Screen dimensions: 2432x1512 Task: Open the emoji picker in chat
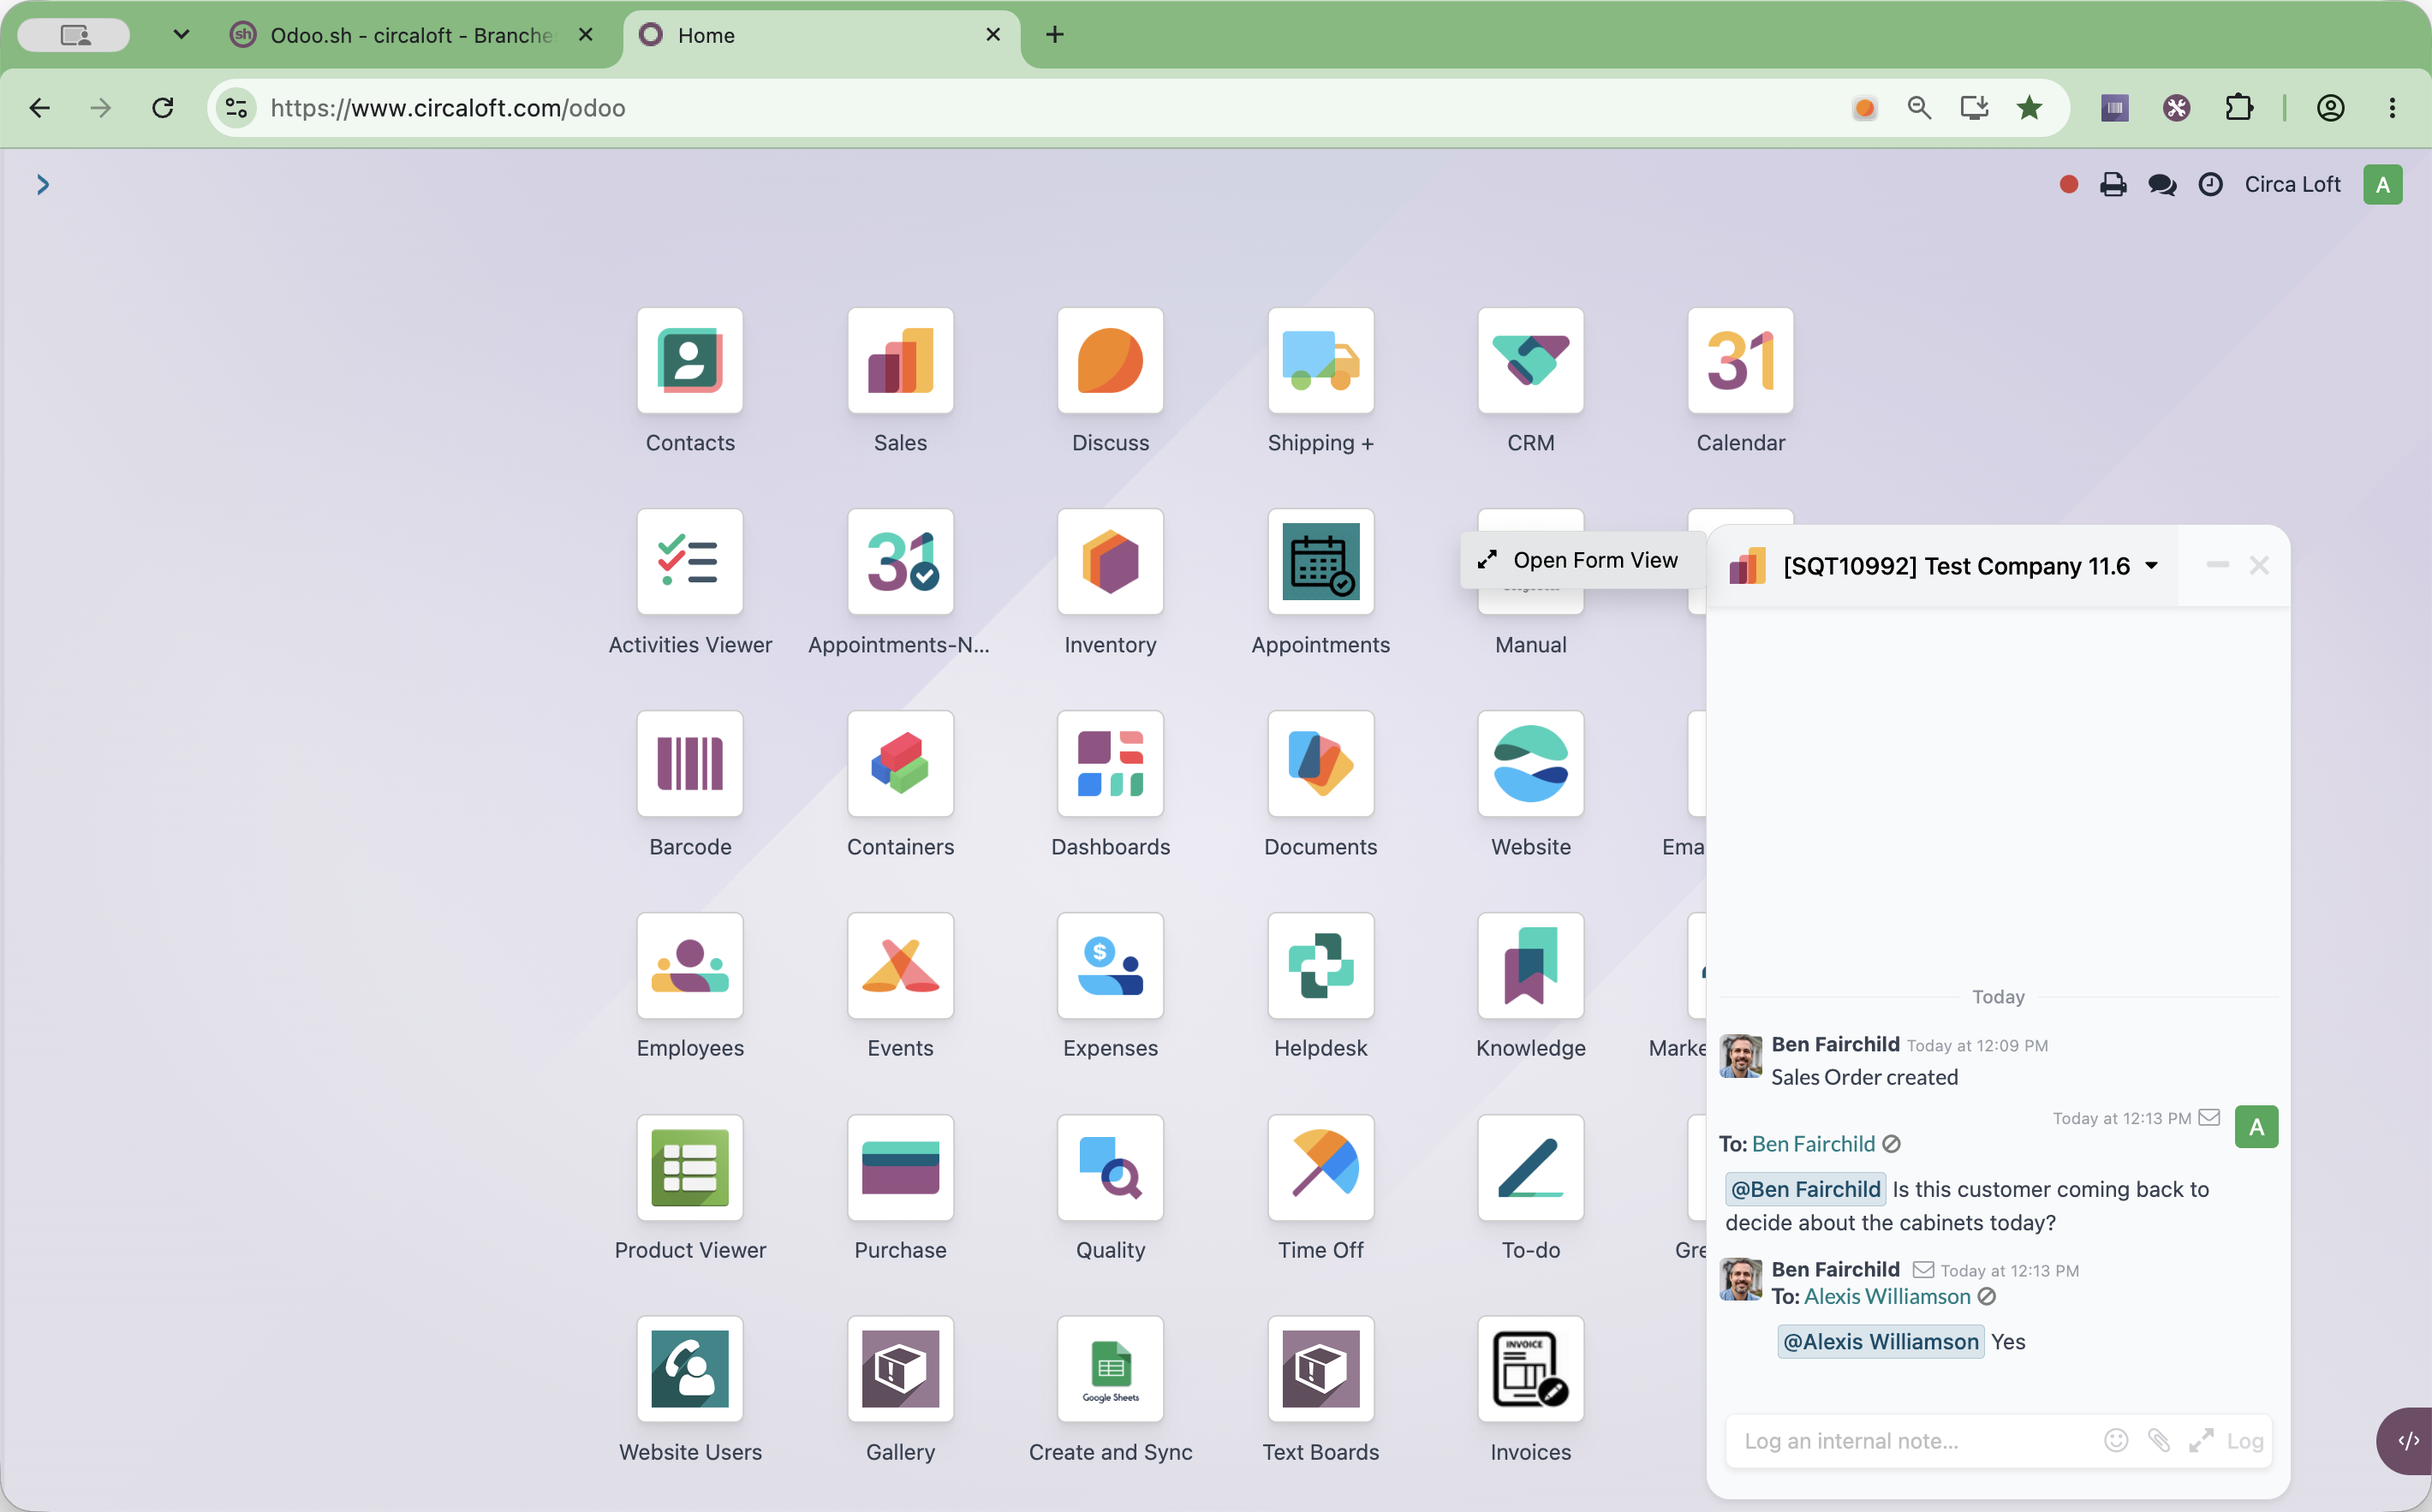[2116, 1441]
